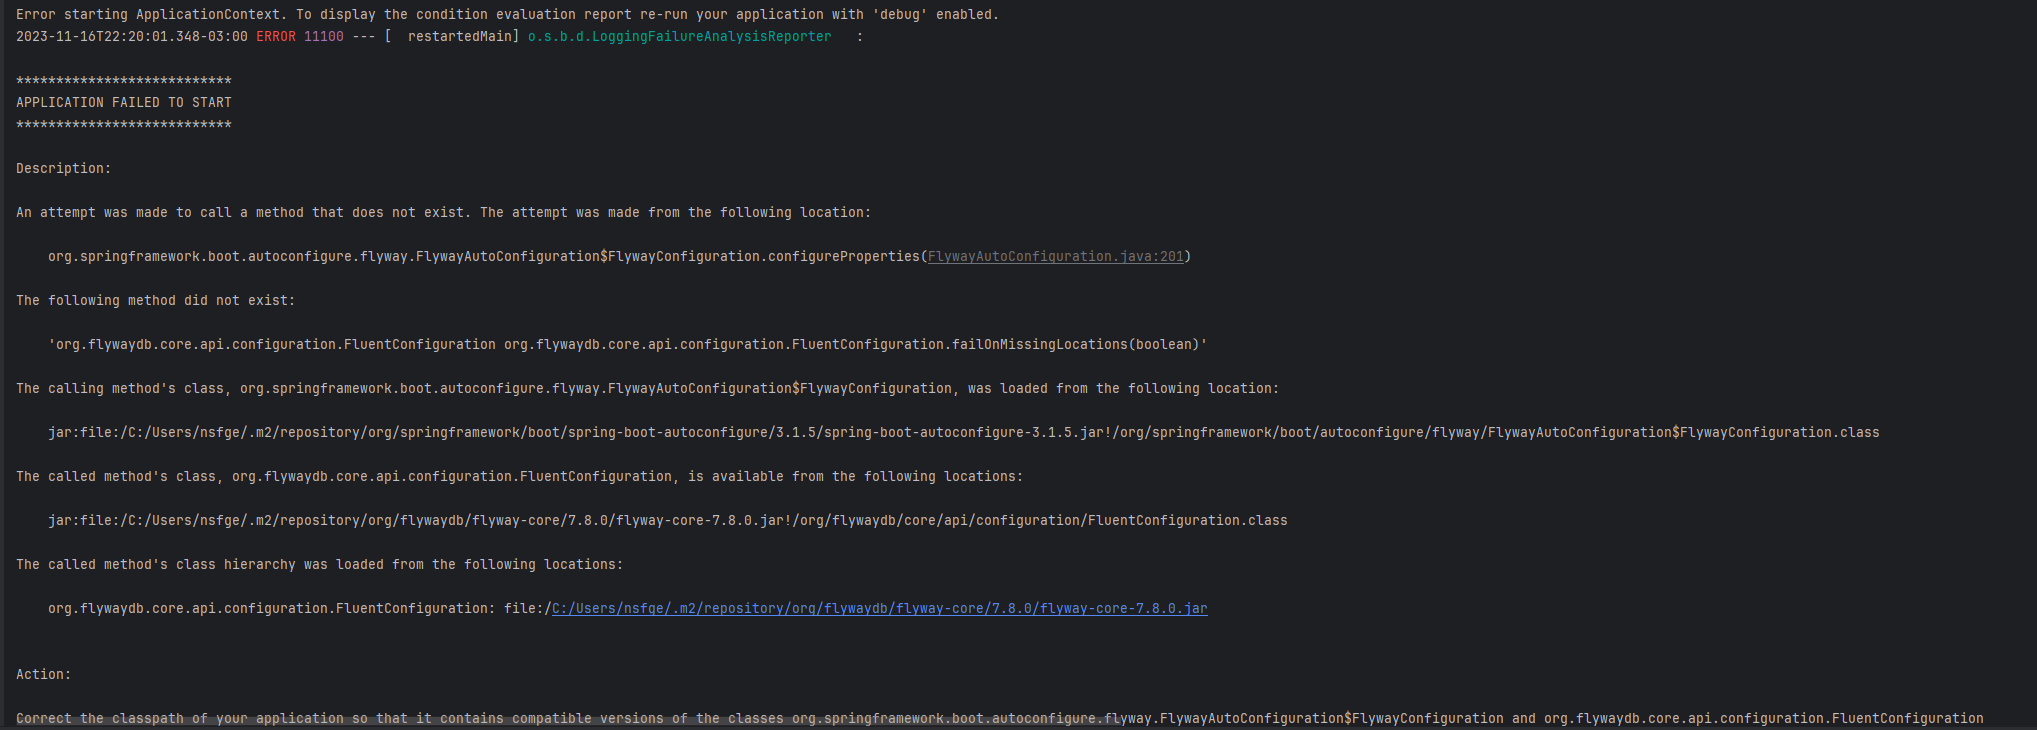Click the 'Error starting ApplicationContext' line
Screen dimensions: 2037x730
tap(507, 15)
